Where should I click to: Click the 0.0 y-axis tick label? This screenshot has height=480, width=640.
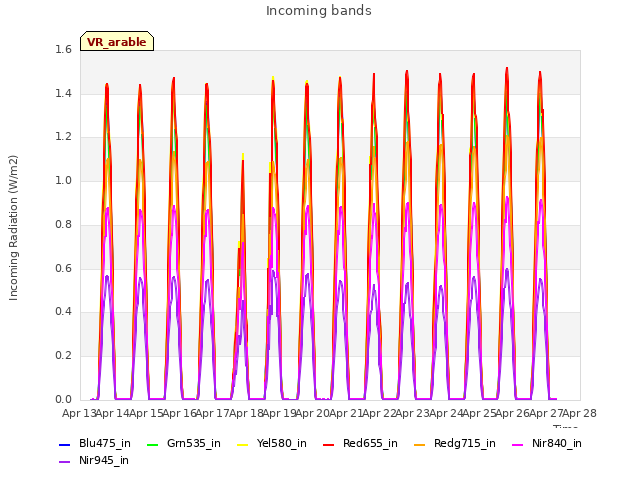point(63,399)
